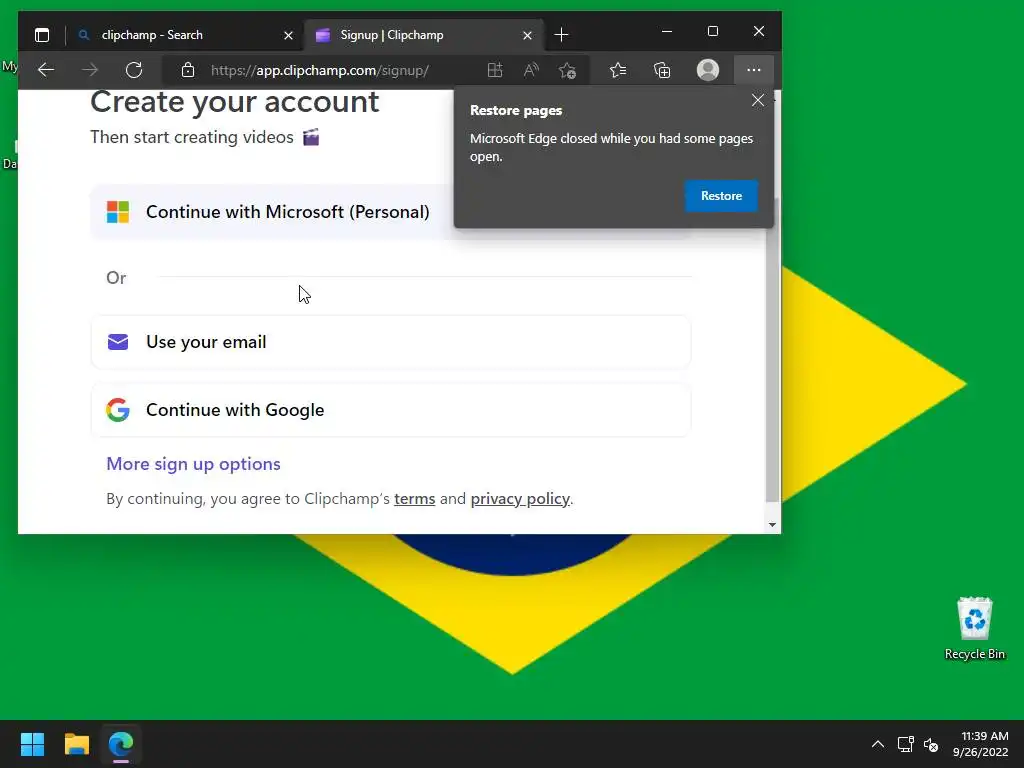Open the clock and date flyout
1024x768 pixels.
(981, 744)
